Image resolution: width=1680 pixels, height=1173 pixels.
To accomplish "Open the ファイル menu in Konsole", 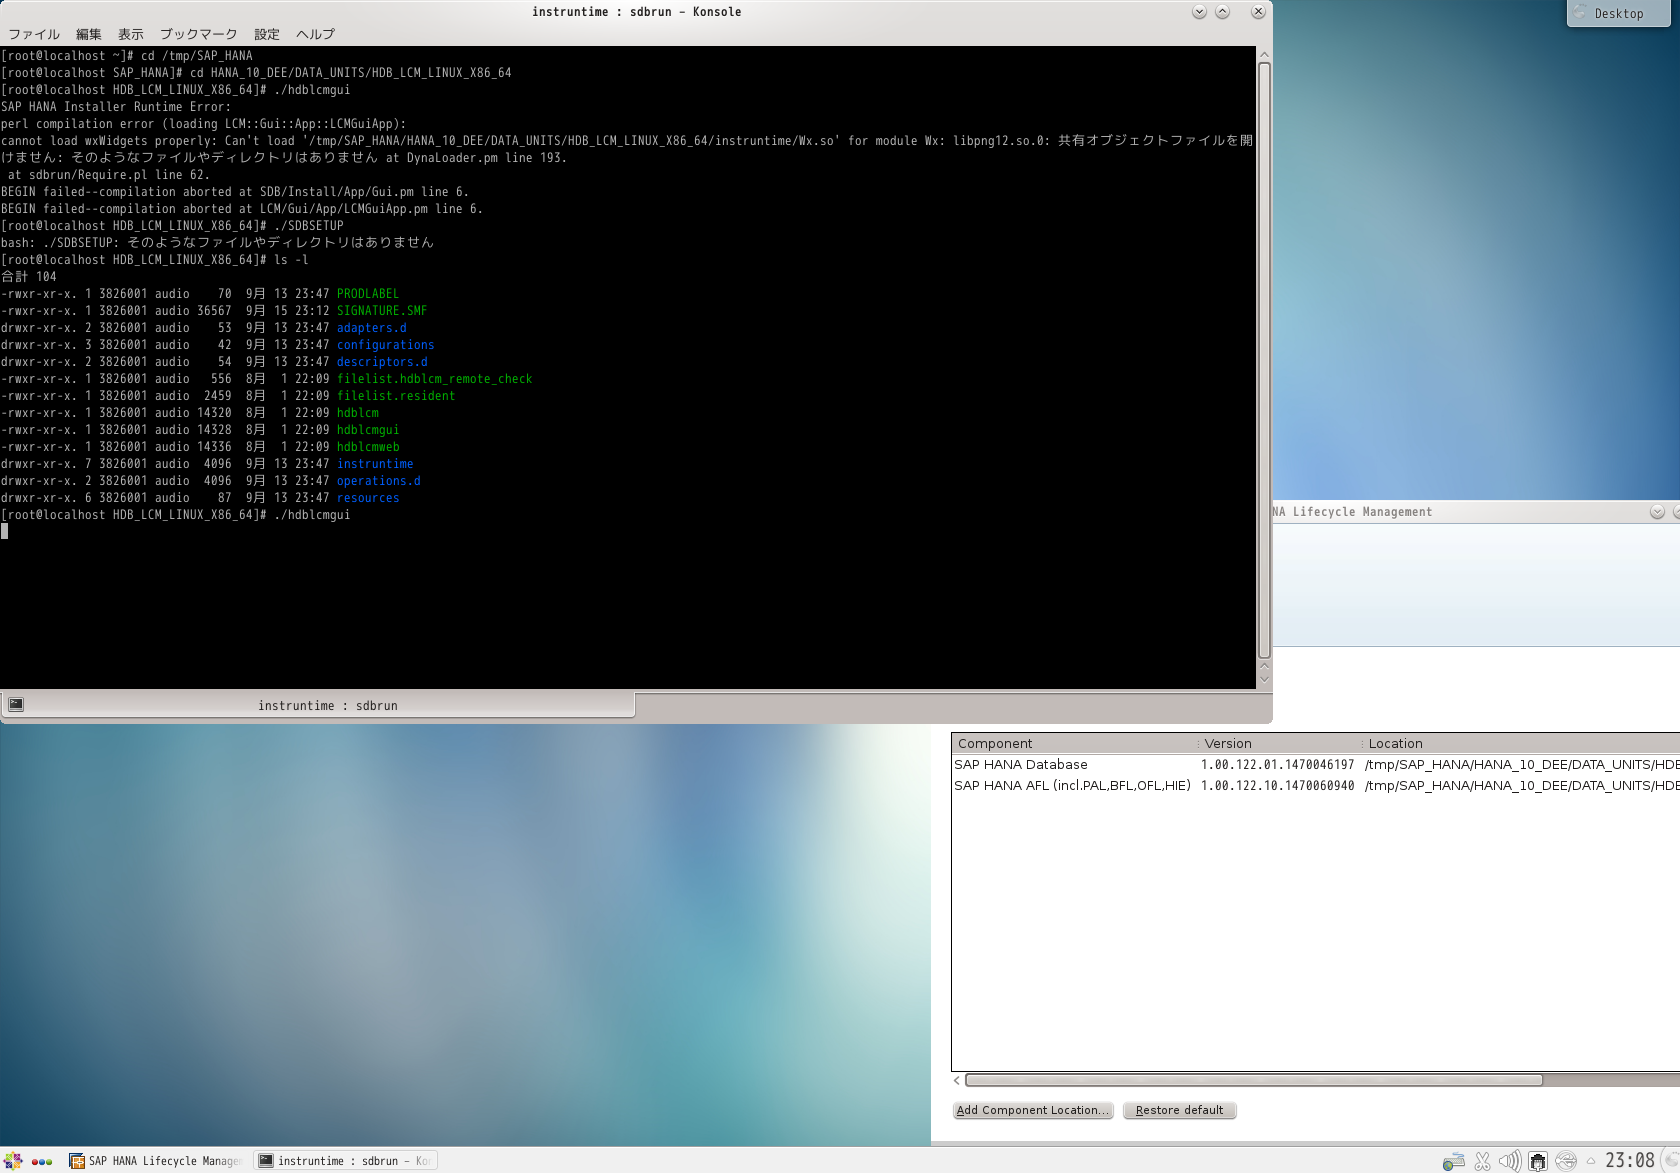I will tap(34, 34).
